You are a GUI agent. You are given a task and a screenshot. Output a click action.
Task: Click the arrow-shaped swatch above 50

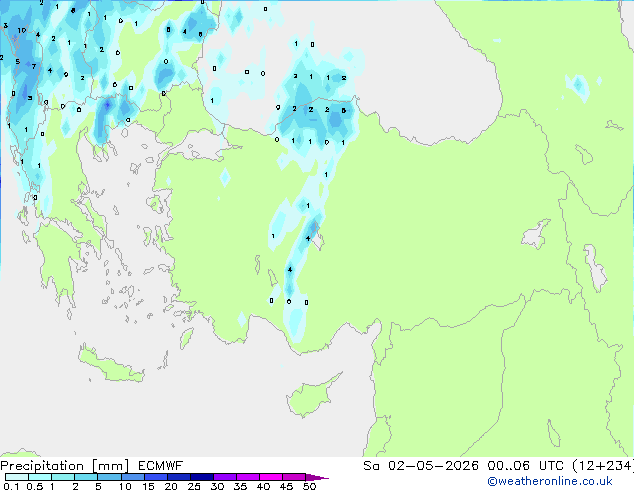click(317, 477)
